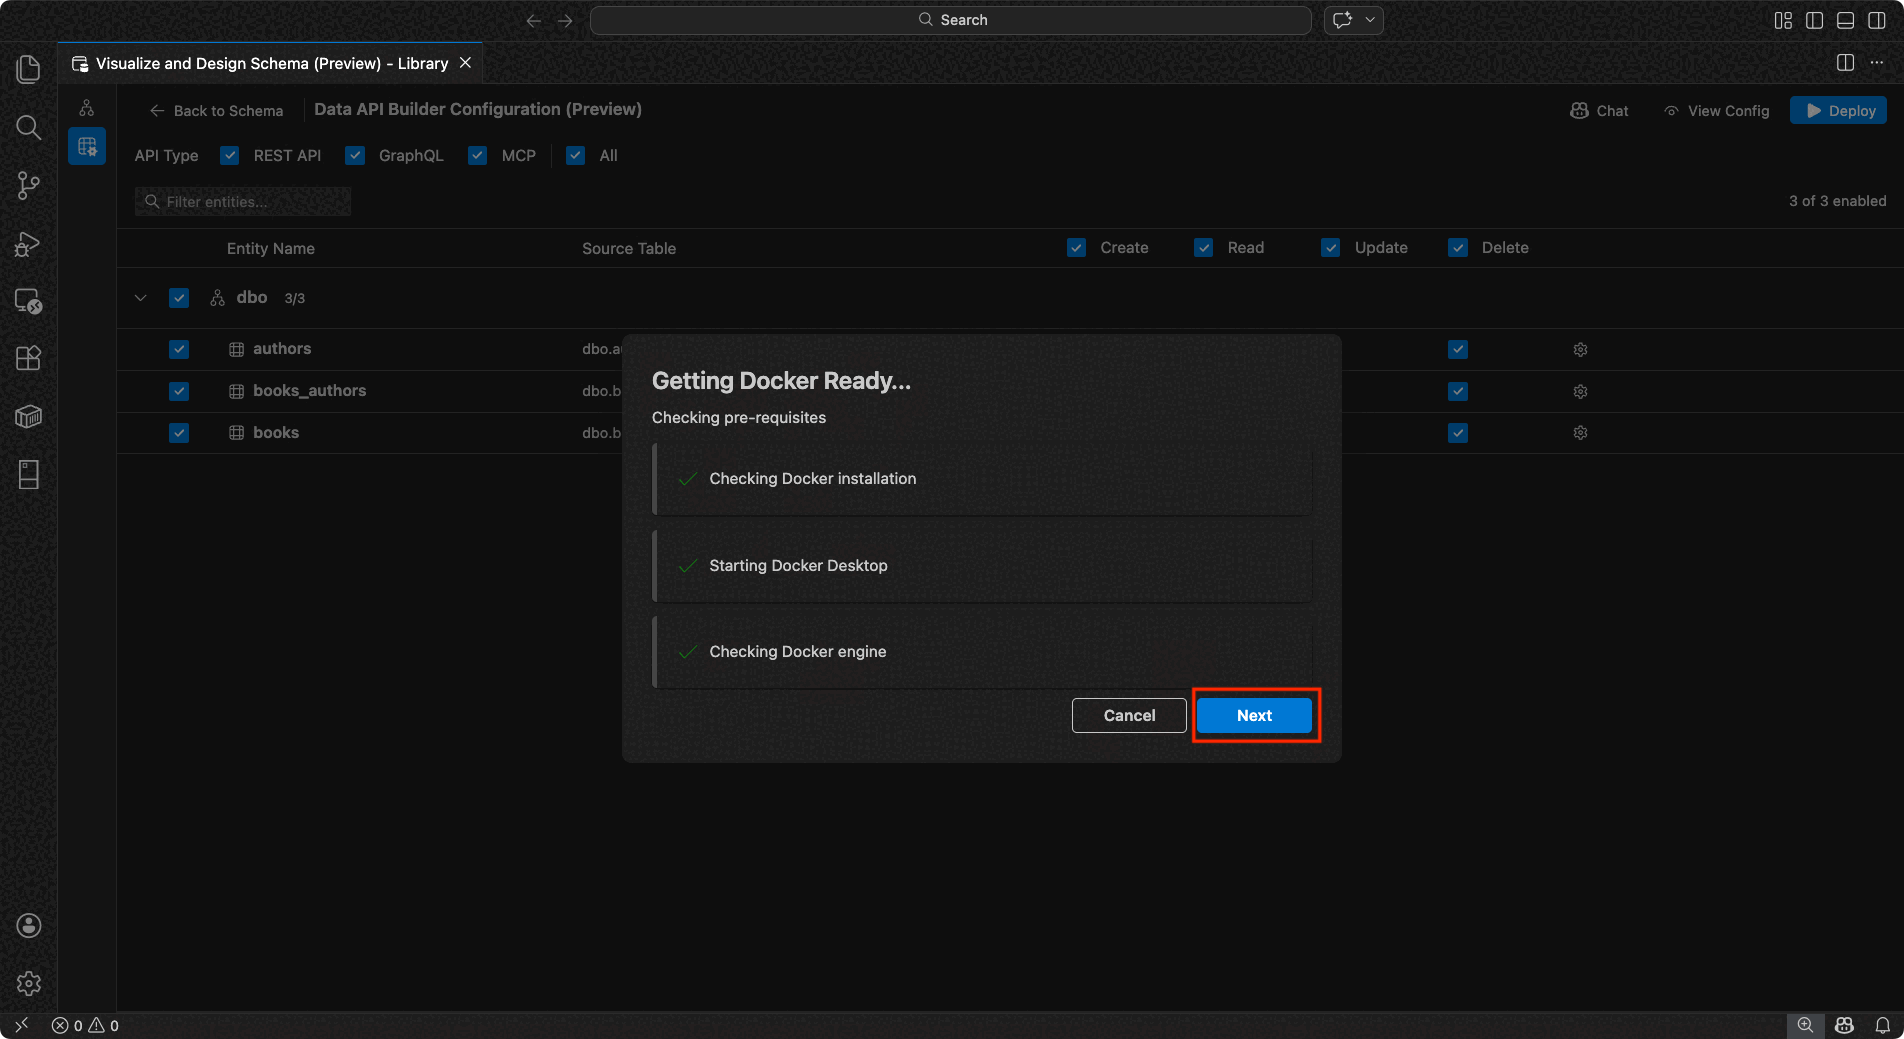Toggle the GraphQL API type checkbox
This screenshot has height=1039, width=1904.
pyautogui.click(x=355, y=156)
